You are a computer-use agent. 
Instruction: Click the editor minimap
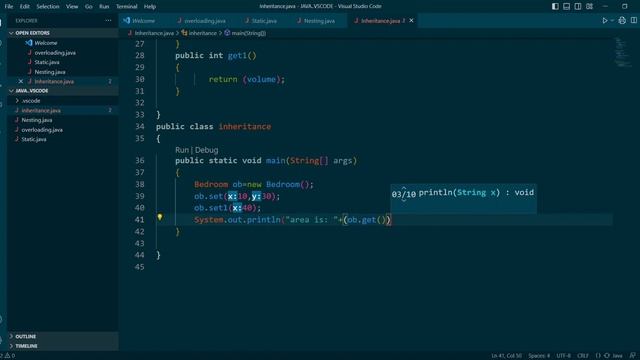pyautogui.click(x=622, y=52)
